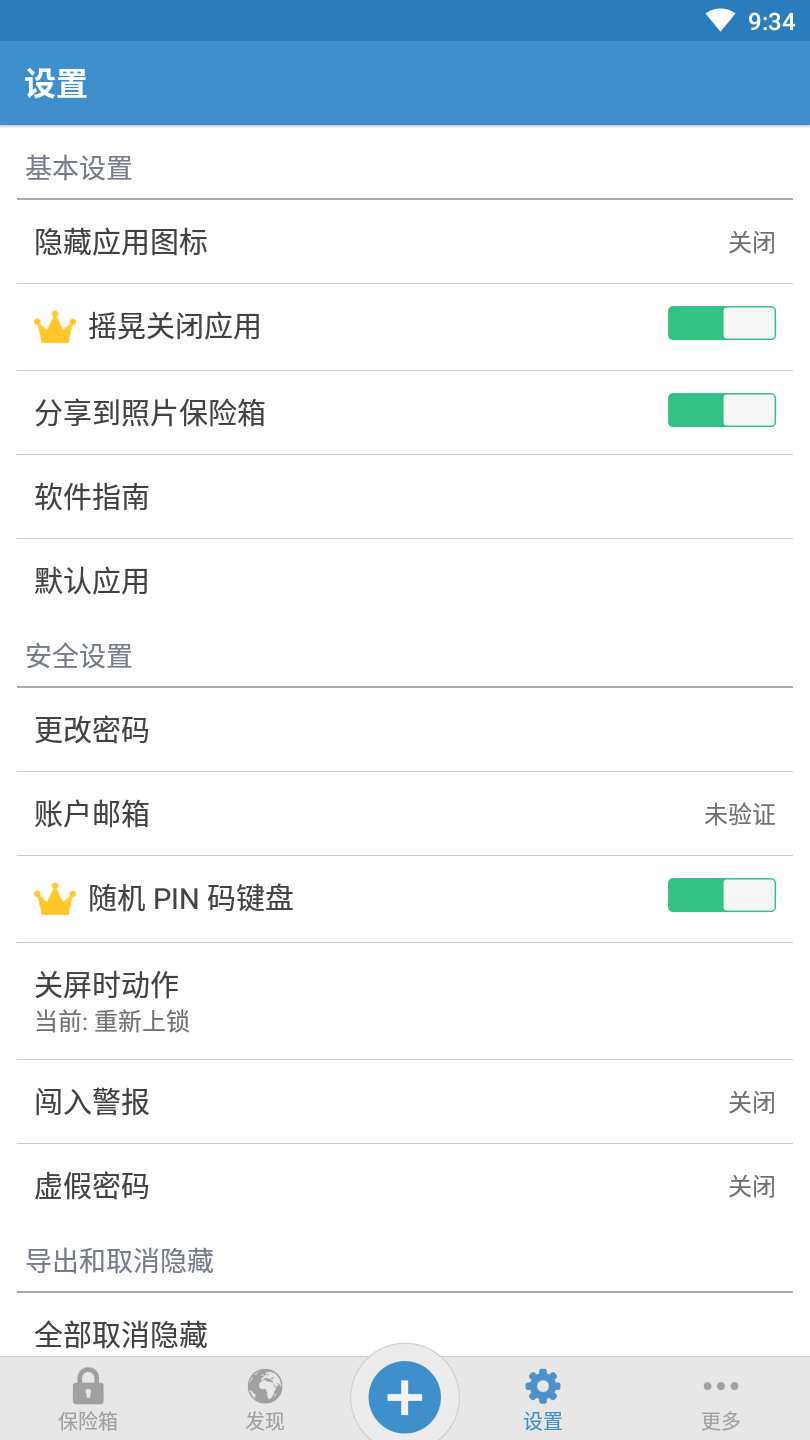Open the 虚假密码 setting
This screenshot has height=1440, width=810.
coord(405,1186)
